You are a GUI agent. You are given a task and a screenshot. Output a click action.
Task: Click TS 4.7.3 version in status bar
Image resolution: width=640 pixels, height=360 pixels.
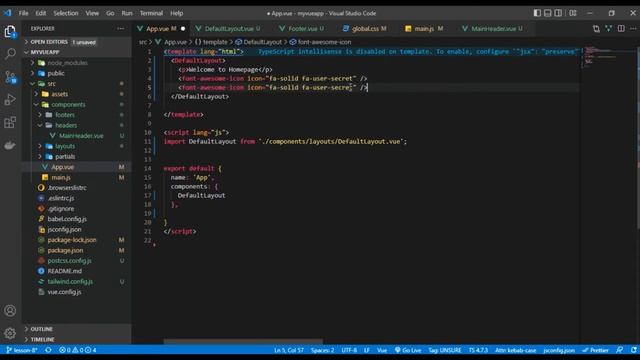click(478, 350)
